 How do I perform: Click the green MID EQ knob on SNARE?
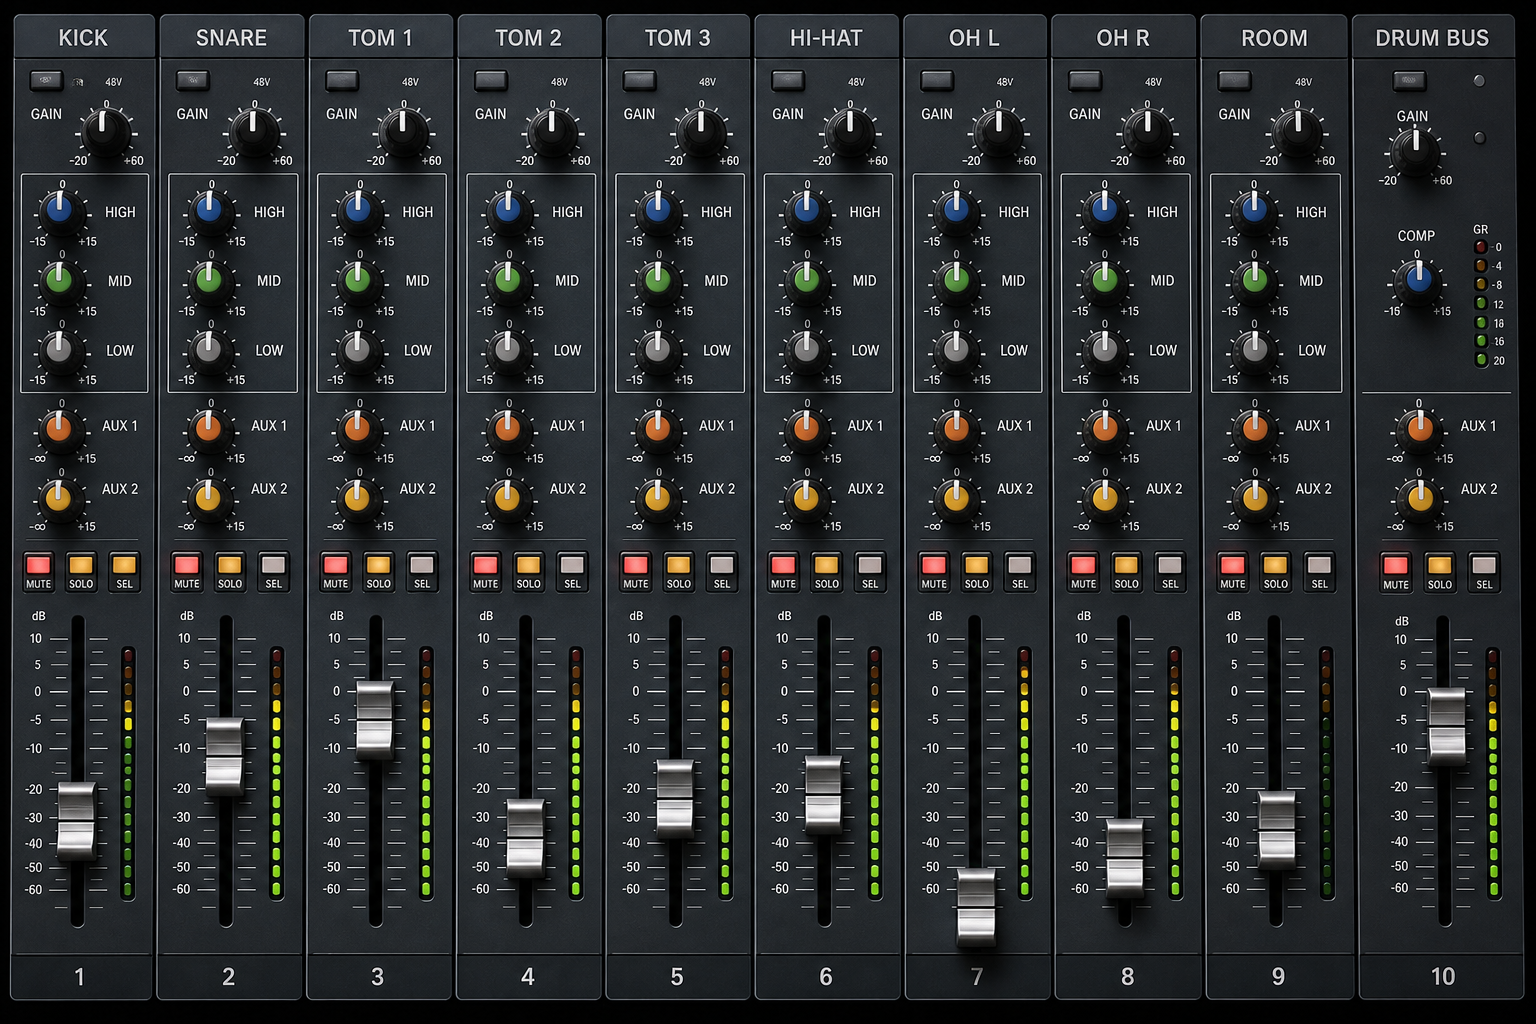tap(208, 280)
